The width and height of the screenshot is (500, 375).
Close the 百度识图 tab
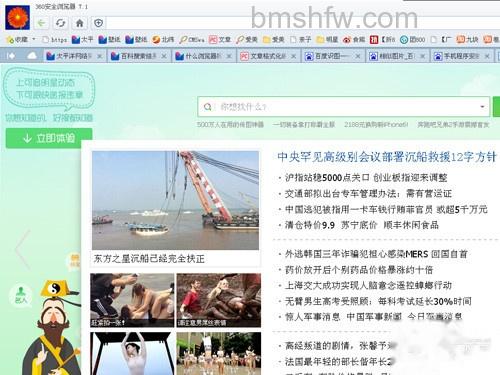[x=358, y=56]
